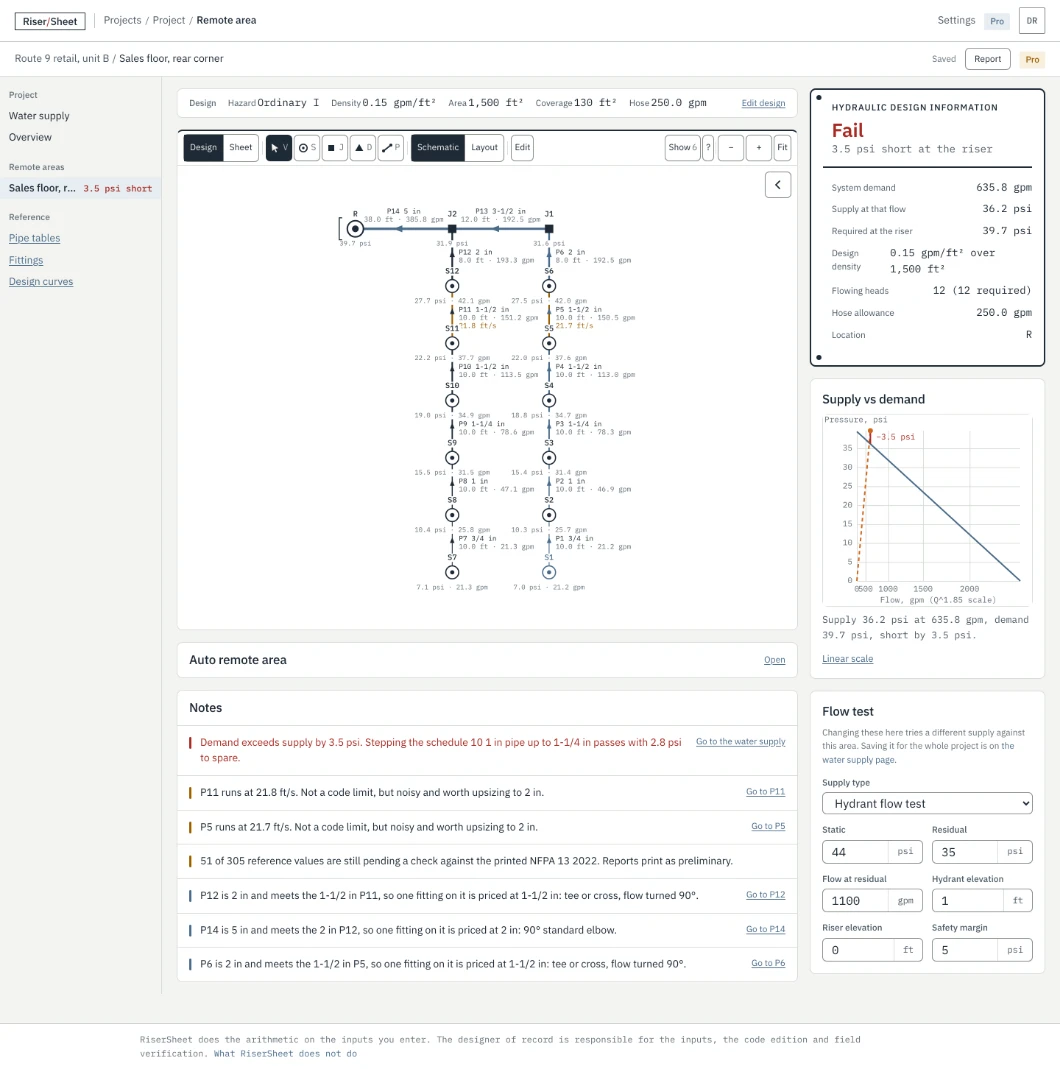The width and height of the screenshot is (1060, 1069).
Task: Select sprinkler S11 in the schematic
Action: pos(452,344)
